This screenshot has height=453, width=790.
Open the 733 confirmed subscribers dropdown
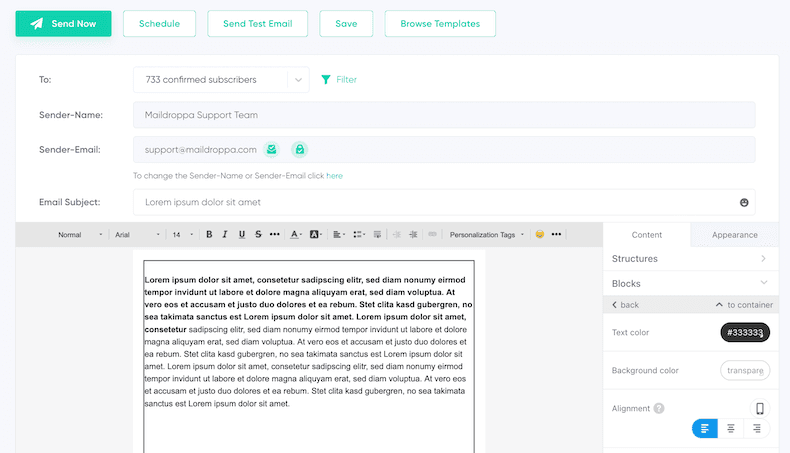[221, 80]
